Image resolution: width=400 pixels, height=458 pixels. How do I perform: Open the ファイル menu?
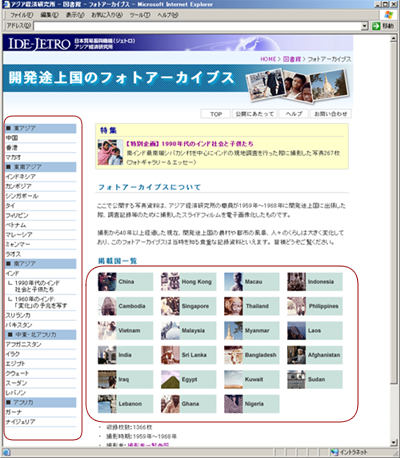pos(21,15)
